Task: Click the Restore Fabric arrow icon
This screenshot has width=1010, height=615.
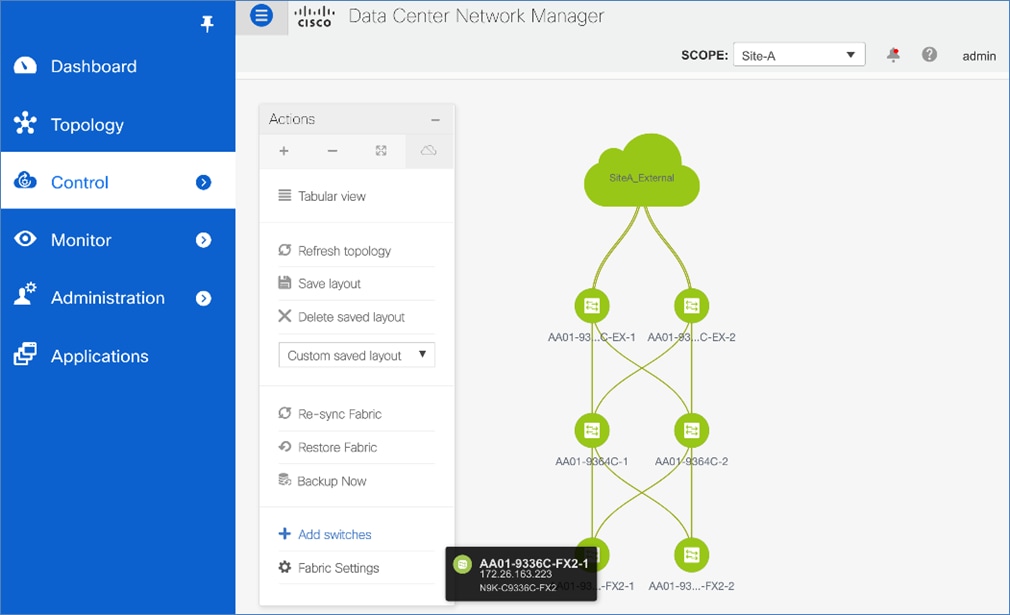Action: tap(284, 446)
